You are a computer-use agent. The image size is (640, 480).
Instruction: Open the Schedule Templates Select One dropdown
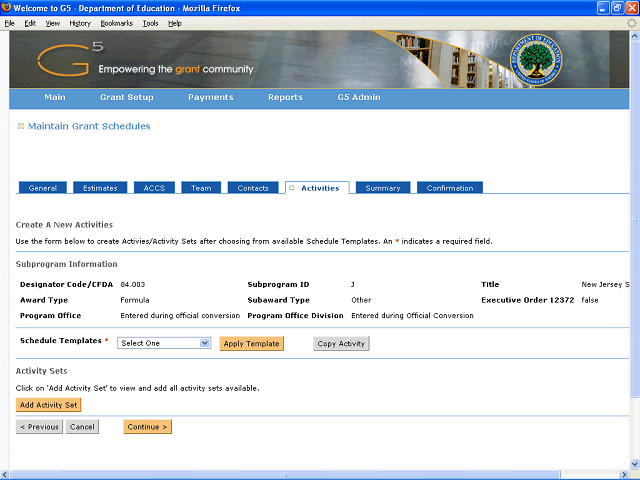(x=164, y=343)
